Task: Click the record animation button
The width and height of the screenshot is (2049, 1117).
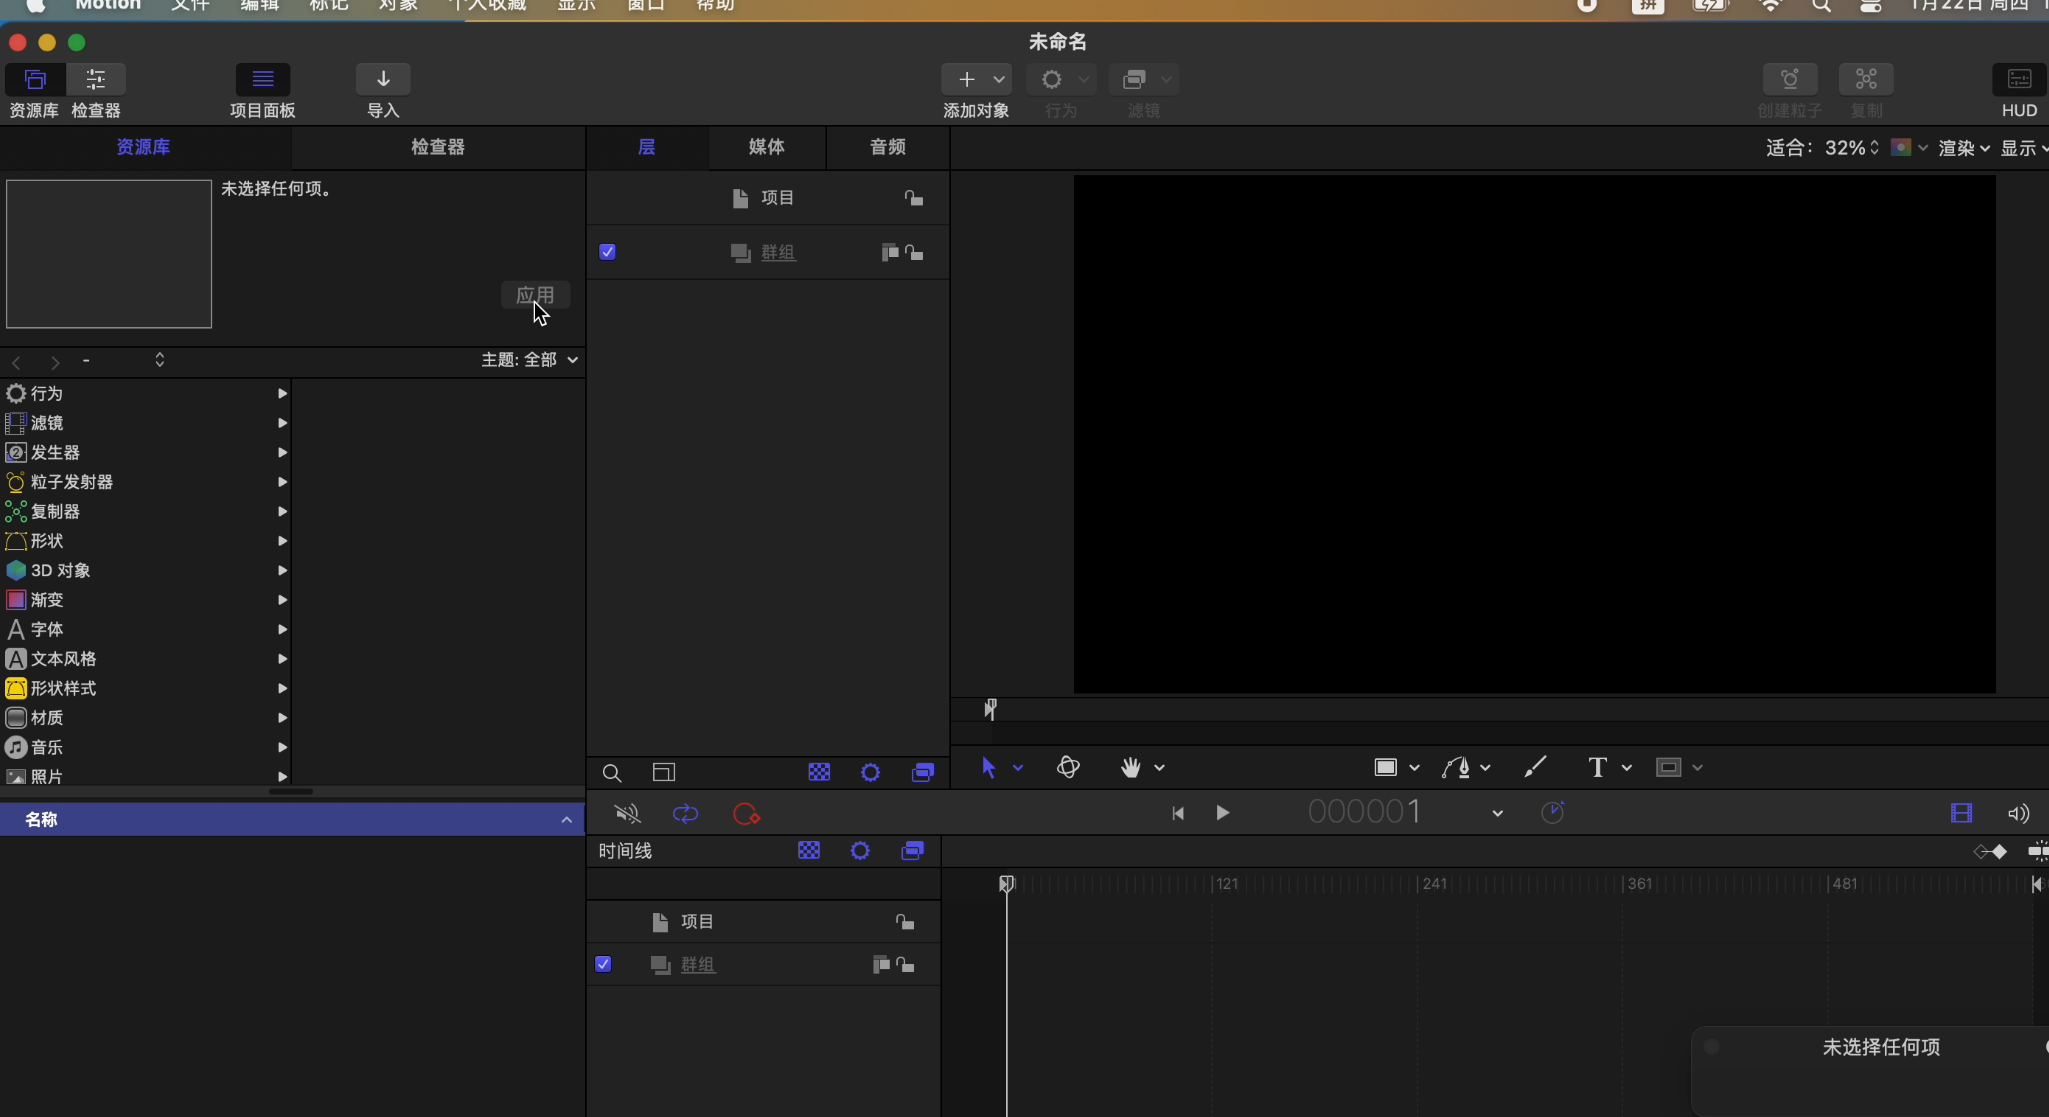Action: tap(746, 814)
